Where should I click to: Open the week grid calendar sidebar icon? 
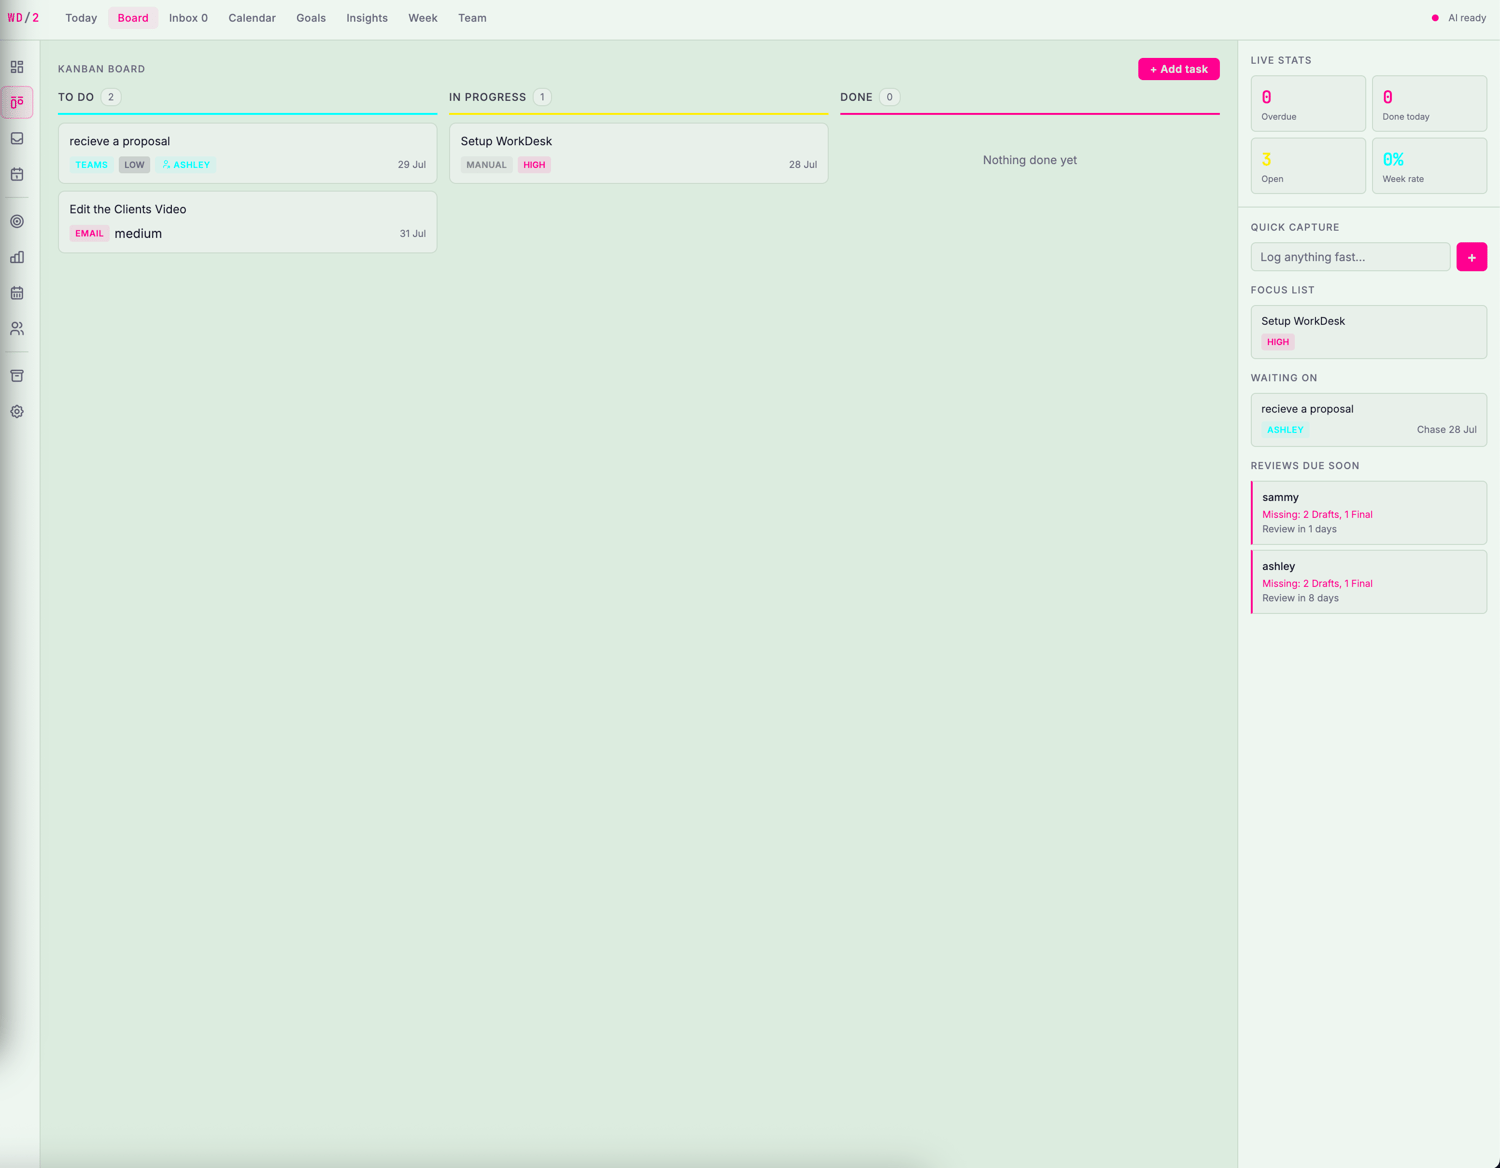17,293
